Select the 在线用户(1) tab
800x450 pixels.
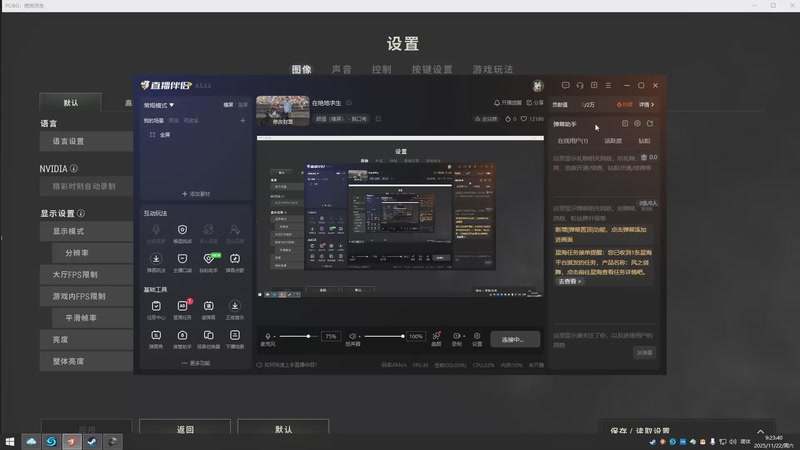572,141
